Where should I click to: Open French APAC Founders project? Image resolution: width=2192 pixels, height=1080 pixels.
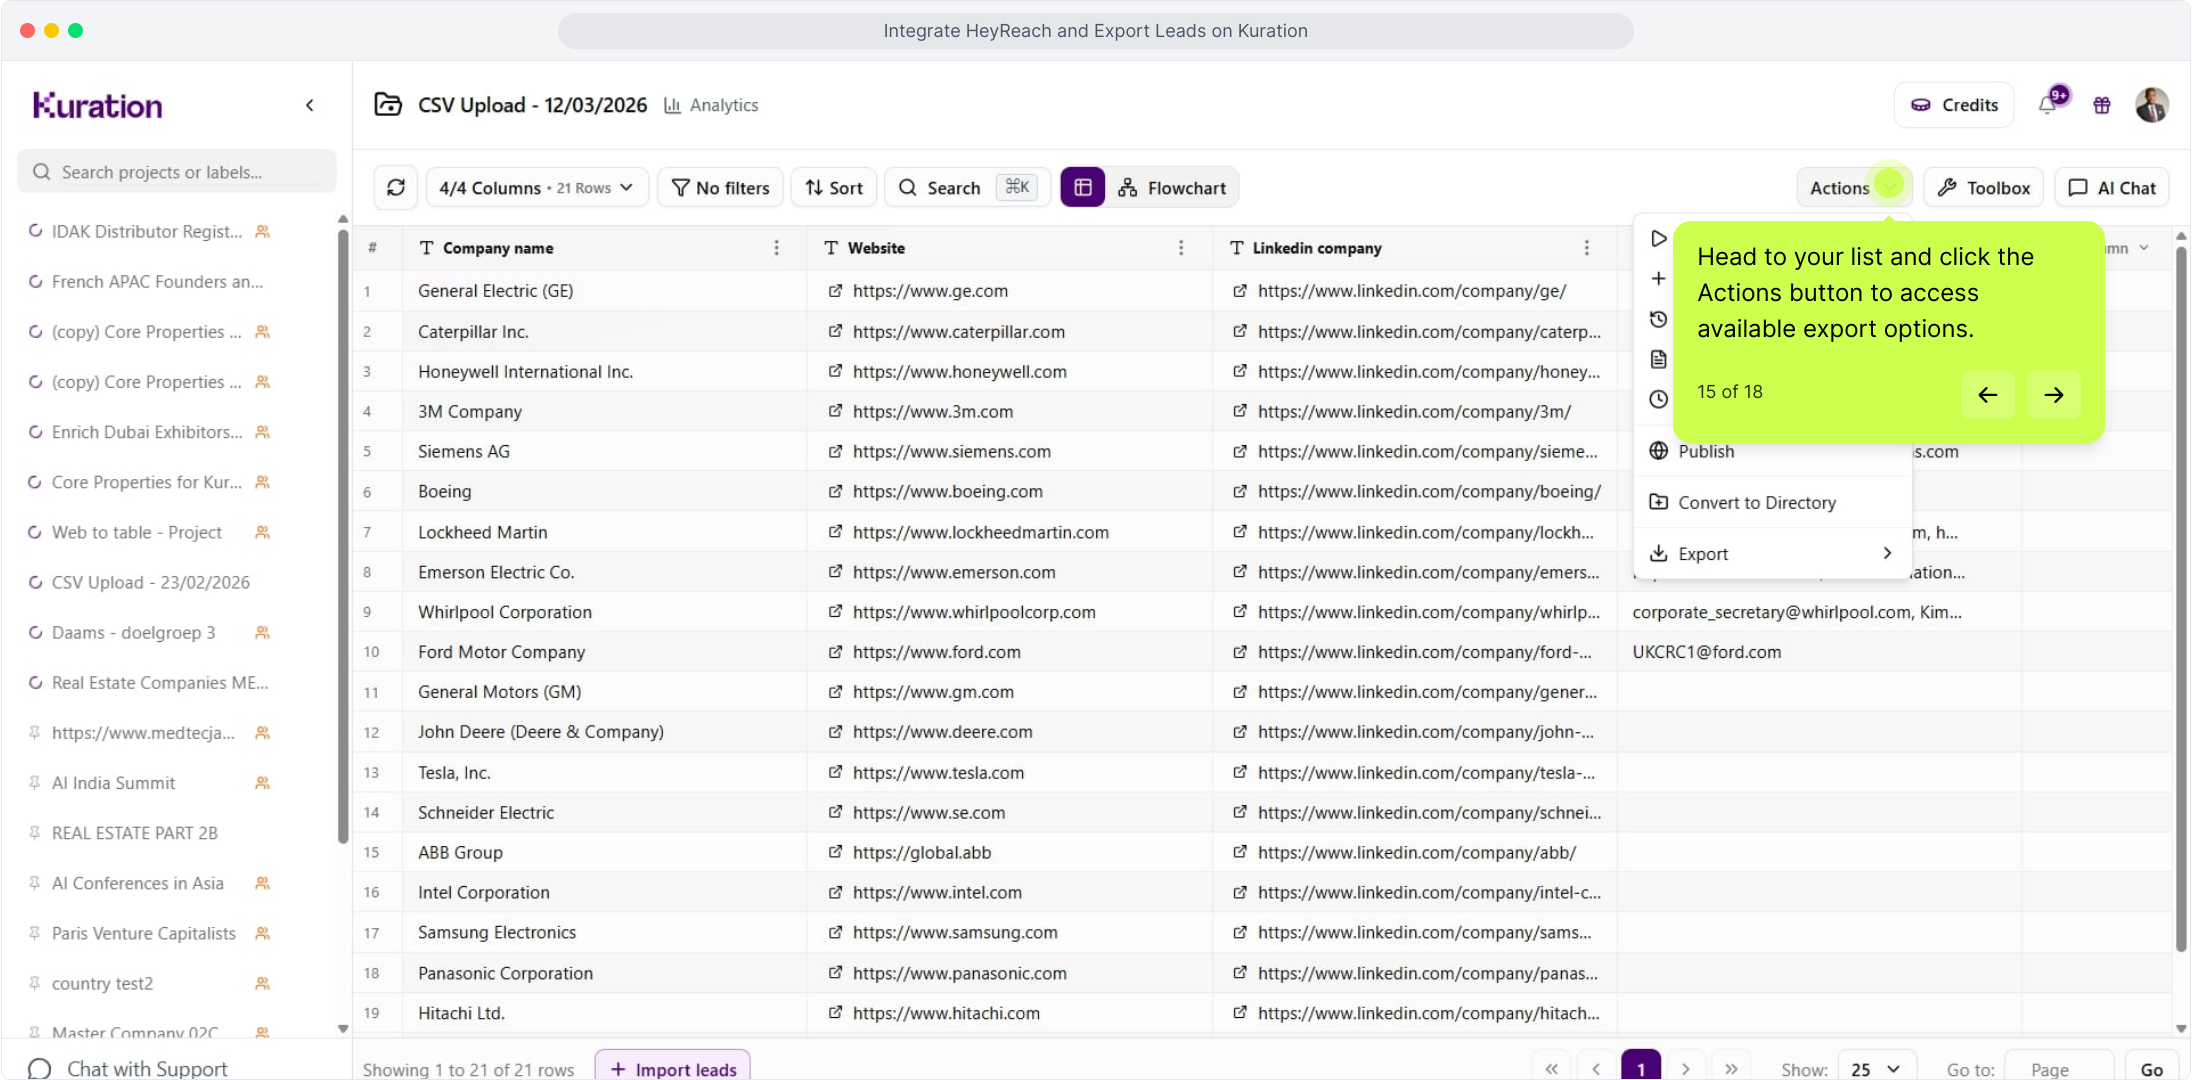point(157,282)
